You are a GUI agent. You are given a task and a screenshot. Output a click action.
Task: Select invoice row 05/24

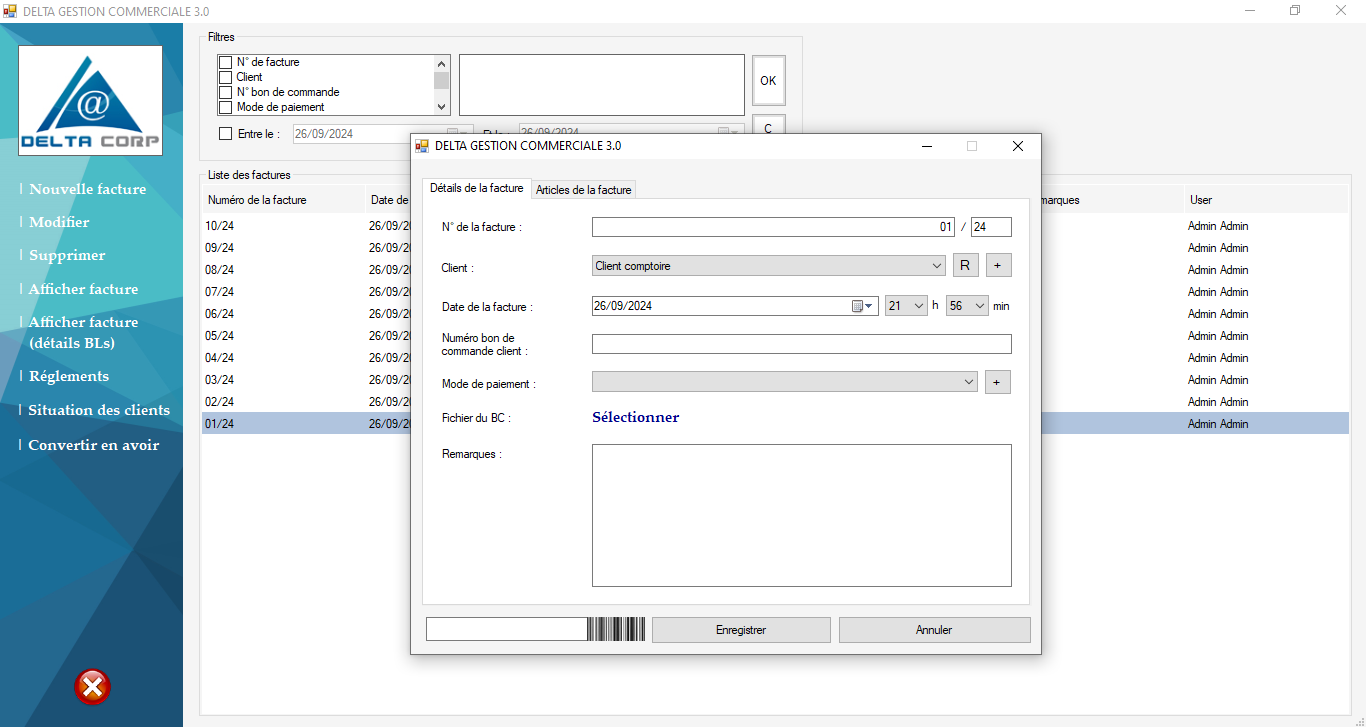(775, 336)
